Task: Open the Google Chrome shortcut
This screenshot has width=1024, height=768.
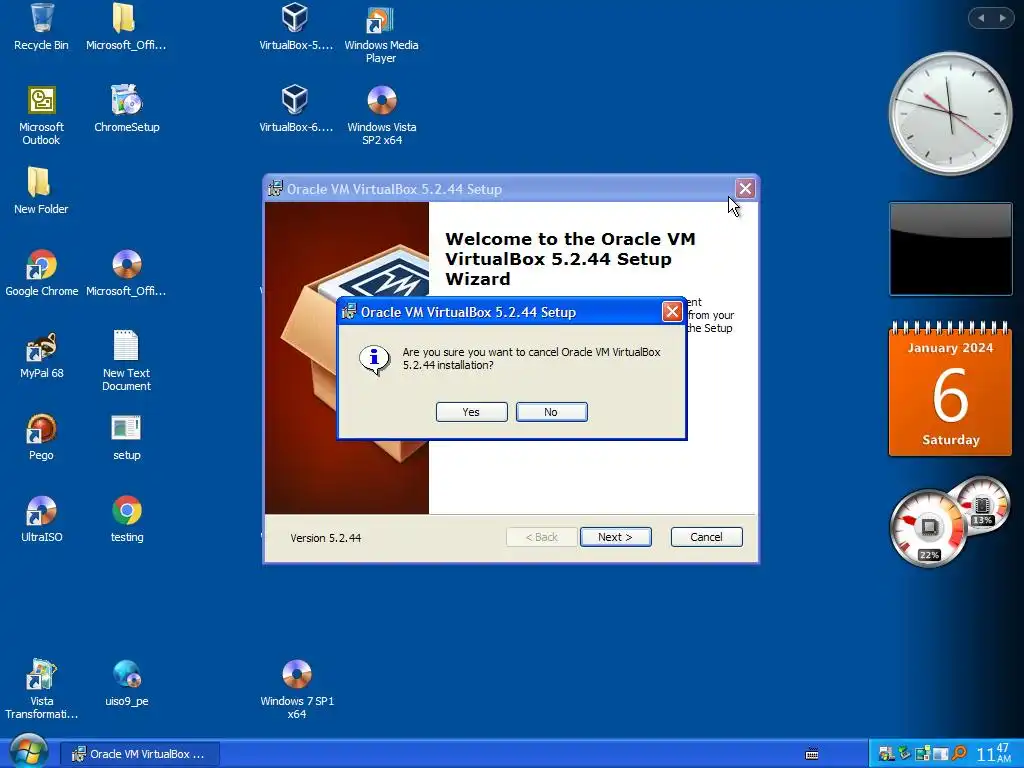Action: pyautogui.click(x=41, y=274)
